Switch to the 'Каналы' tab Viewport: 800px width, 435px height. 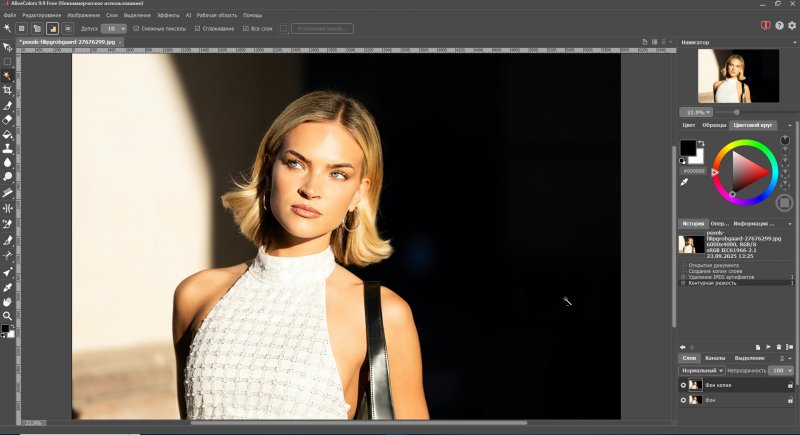(x=715, y=359)
